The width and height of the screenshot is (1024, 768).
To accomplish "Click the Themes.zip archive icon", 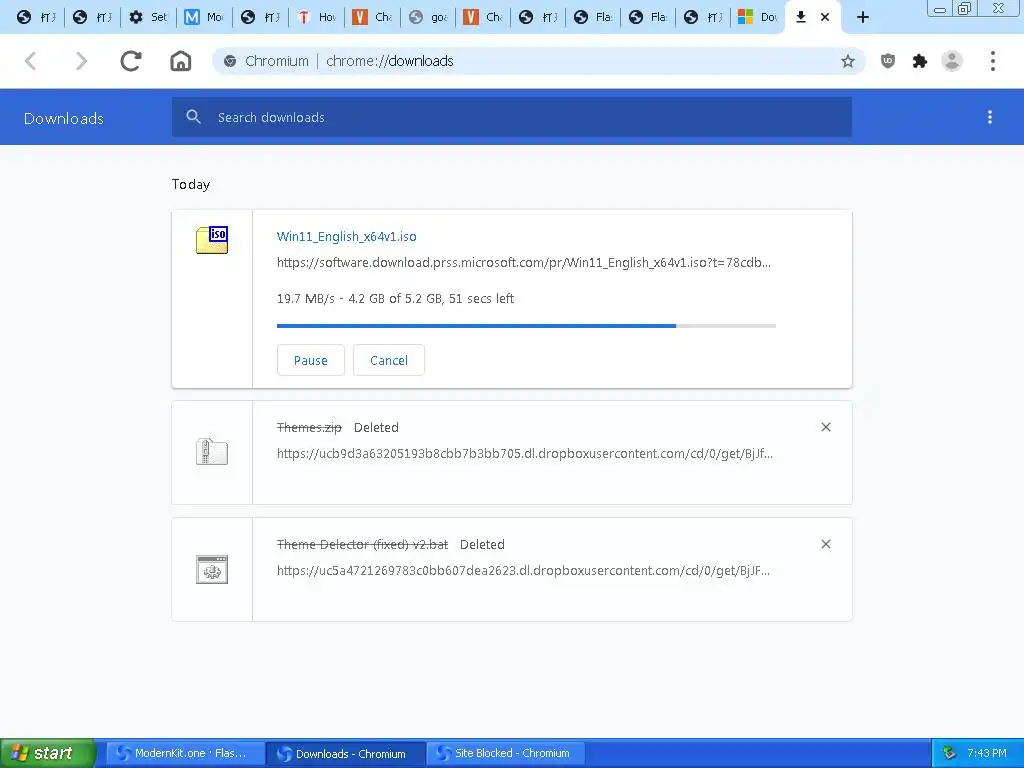I will [212, 452].
